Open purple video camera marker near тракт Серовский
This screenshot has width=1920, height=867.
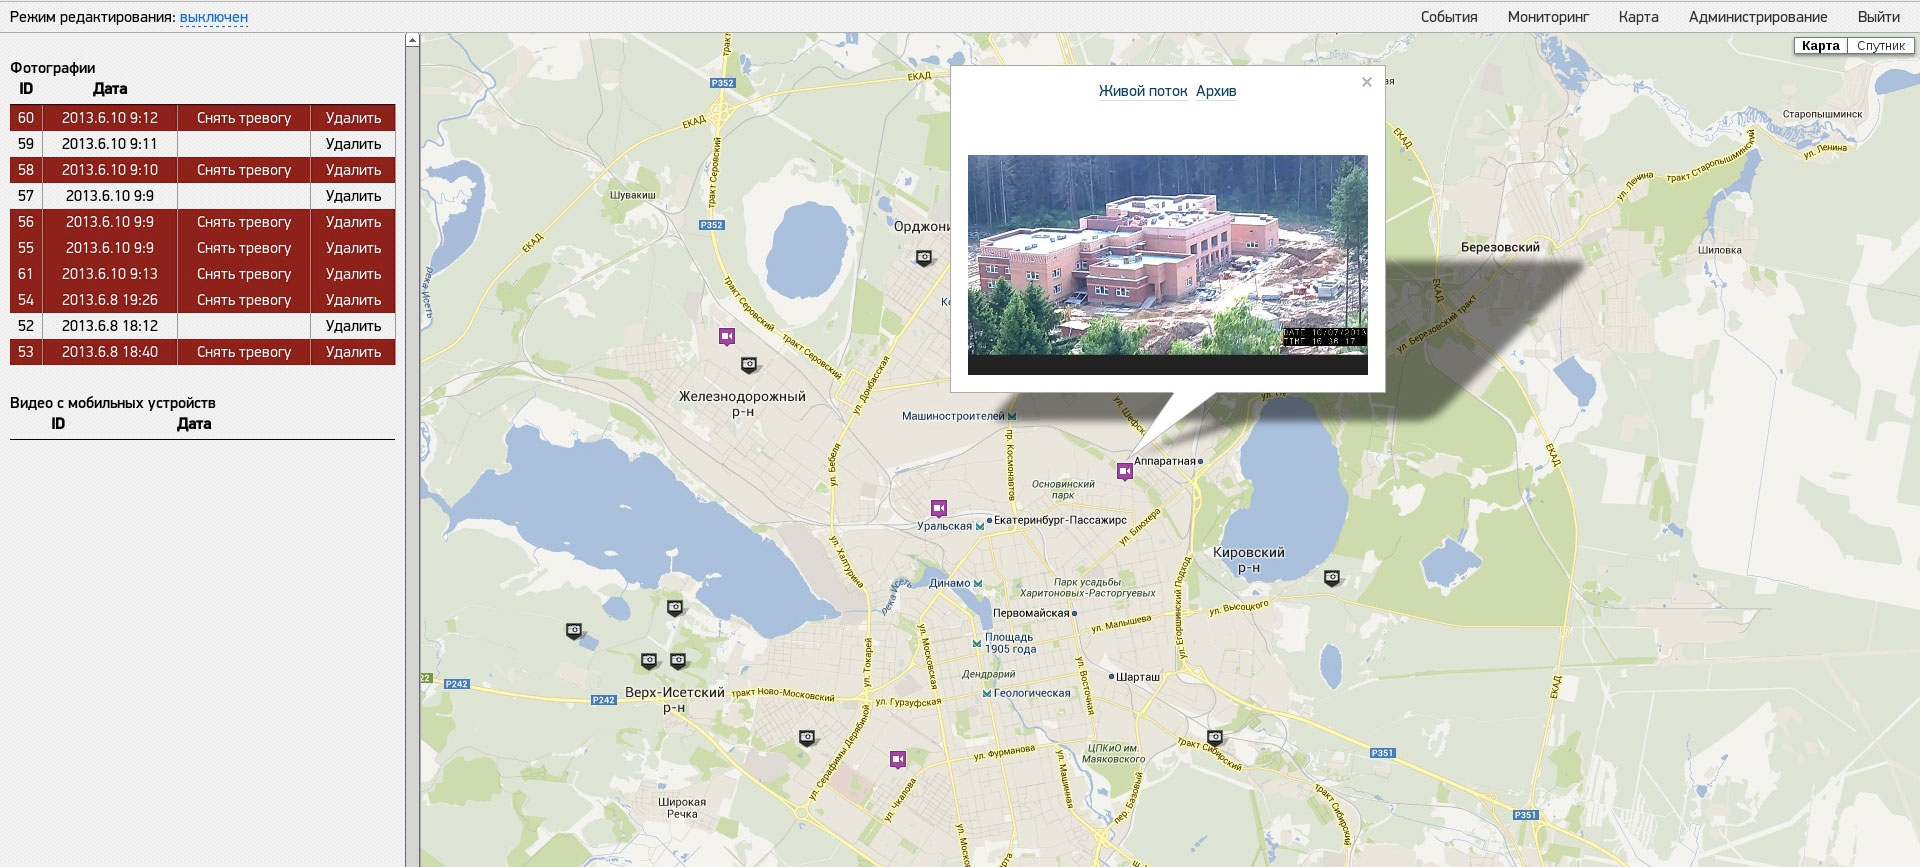(x=727, y=336)
